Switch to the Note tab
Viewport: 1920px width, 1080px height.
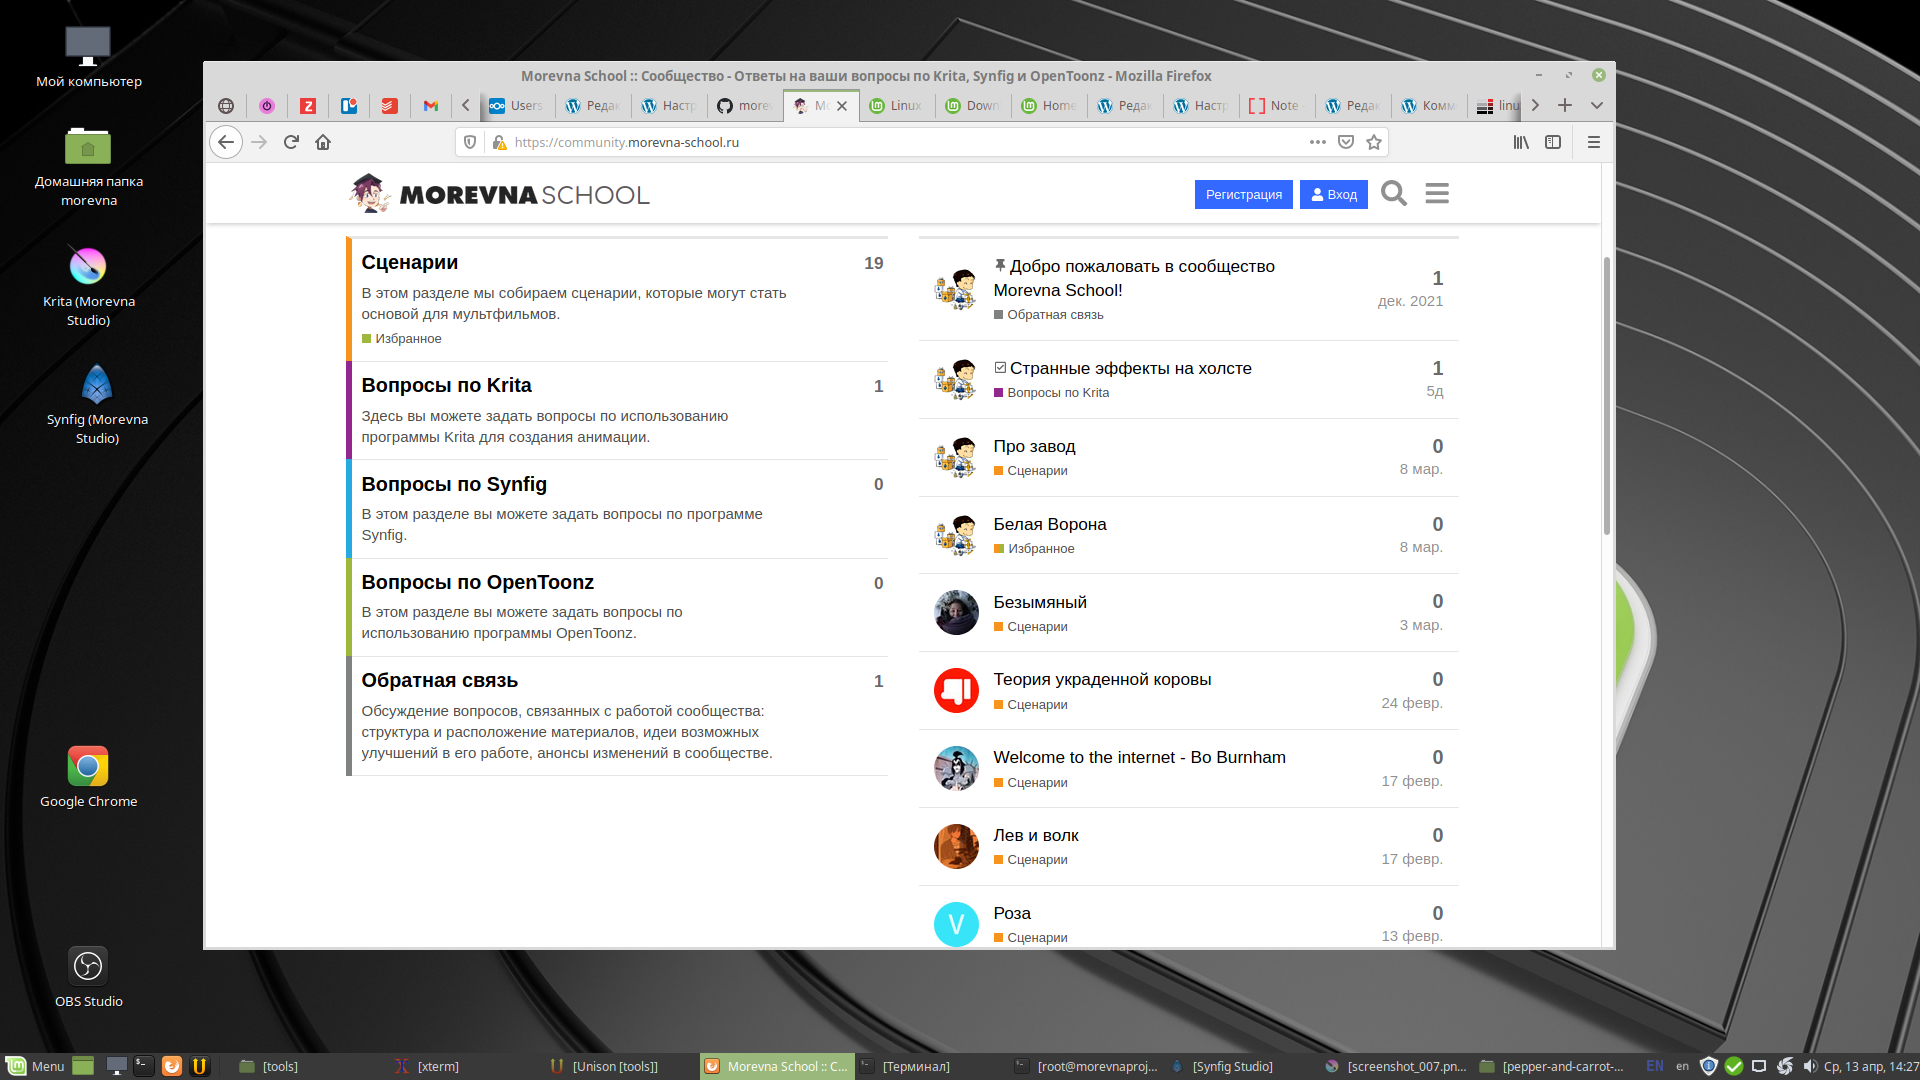1276,105
